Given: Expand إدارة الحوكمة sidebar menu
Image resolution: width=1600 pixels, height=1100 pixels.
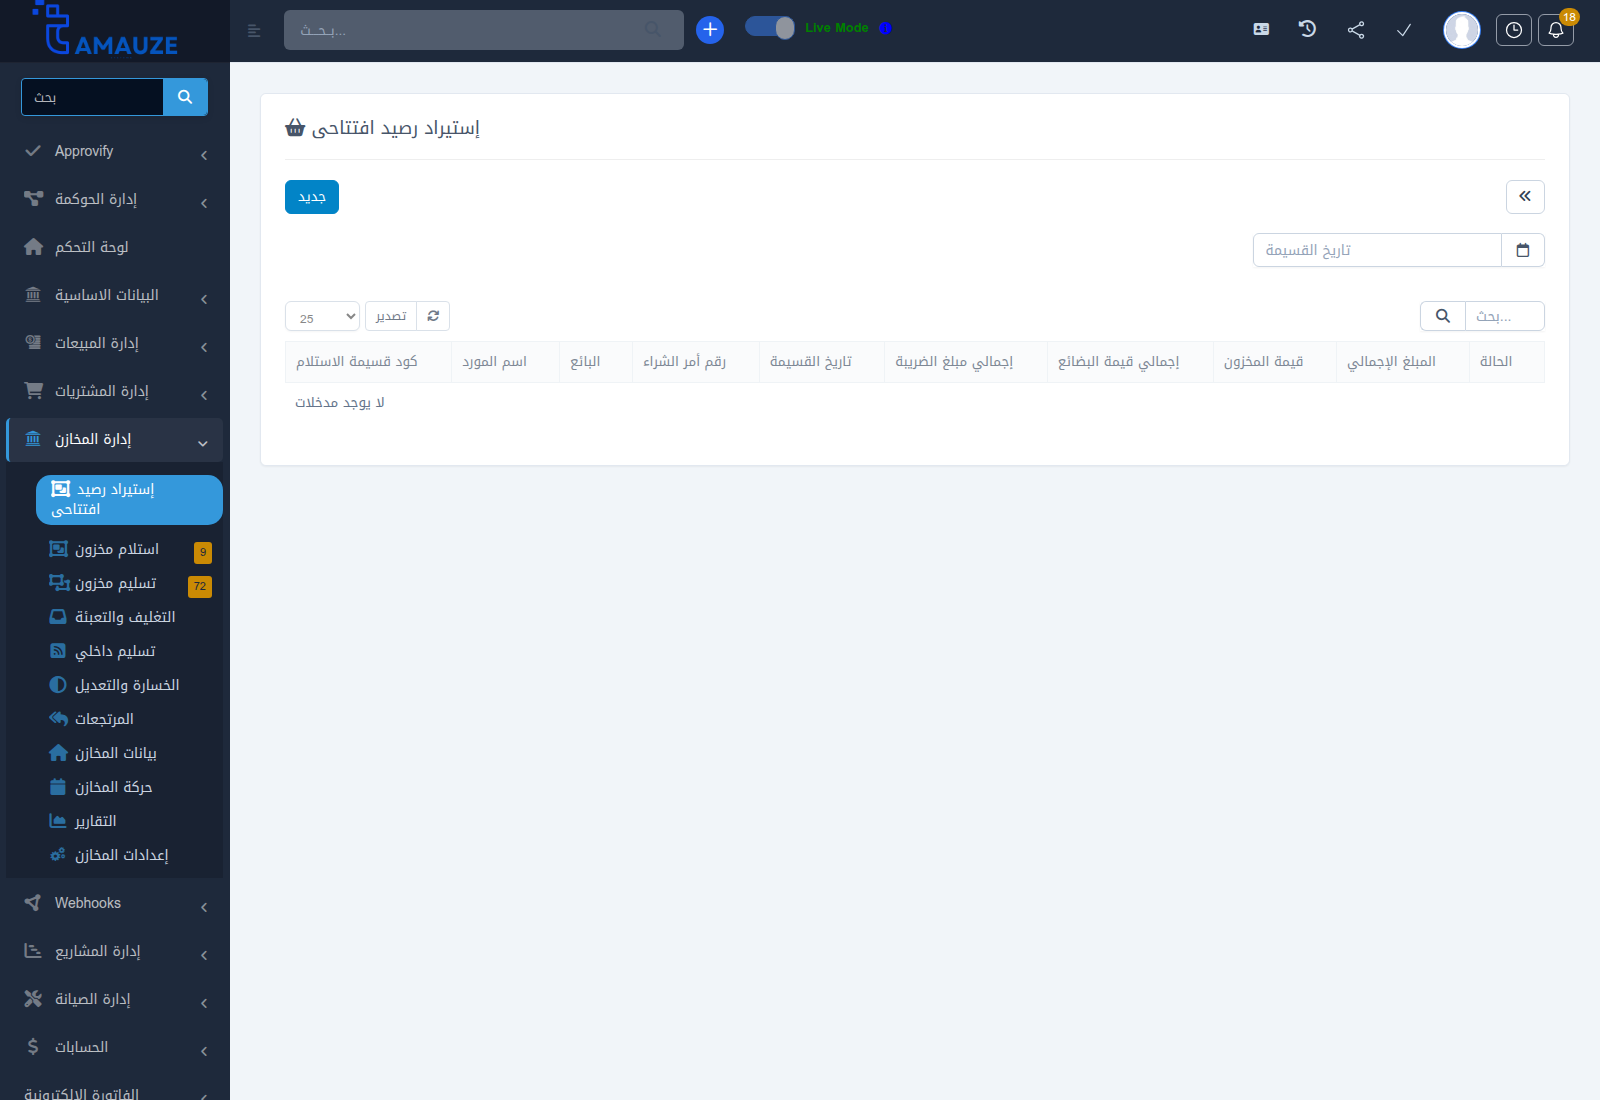Looking at the screenshot, I should coord(115,200).
